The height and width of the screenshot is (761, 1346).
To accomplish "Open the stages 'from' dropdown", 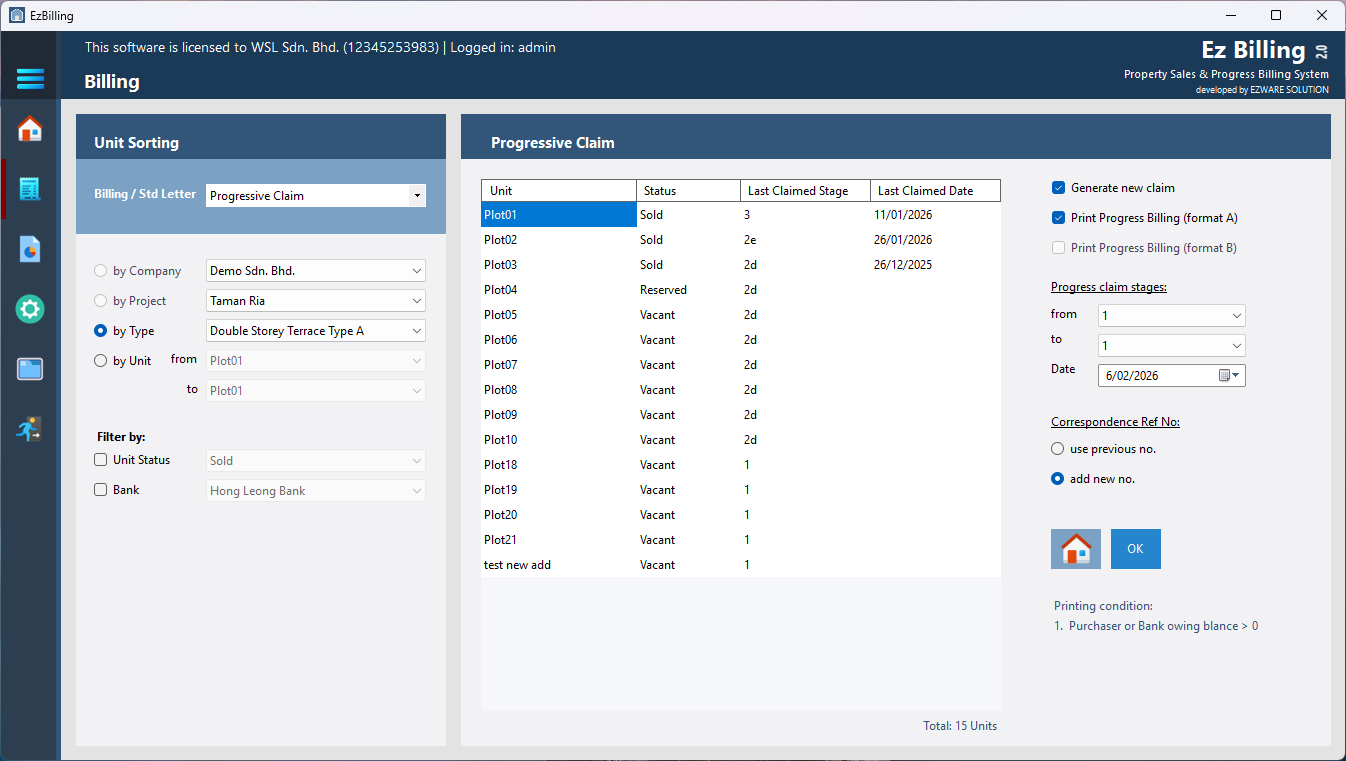I will coord(1172,316).
